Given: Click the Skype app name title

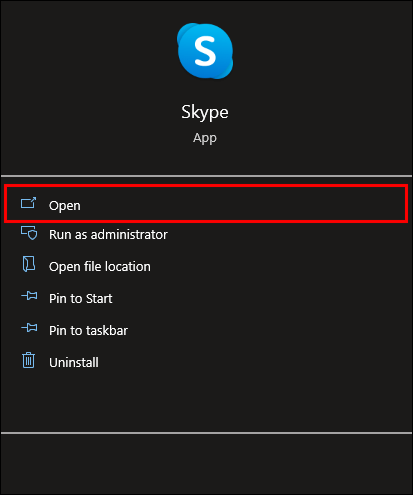Looking at the screenshot, I should click(x=205, y=112).
